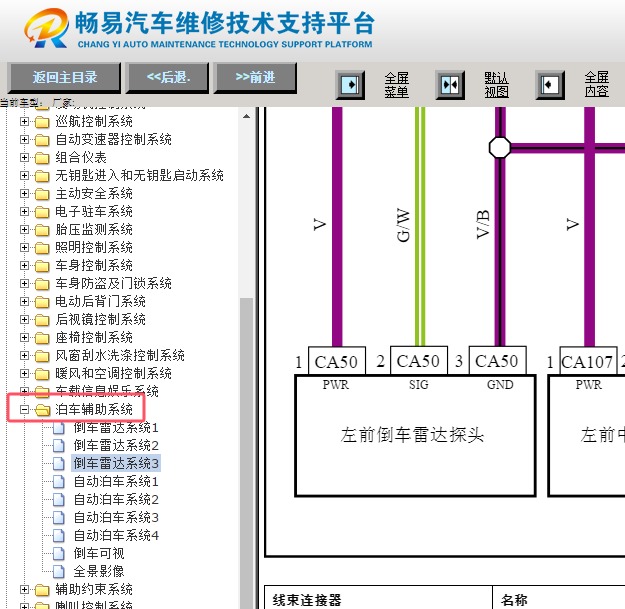Expand the 照明控制系统 folder node
The width and height of the screenshot is (625, 609).
[x=24, y=247]
